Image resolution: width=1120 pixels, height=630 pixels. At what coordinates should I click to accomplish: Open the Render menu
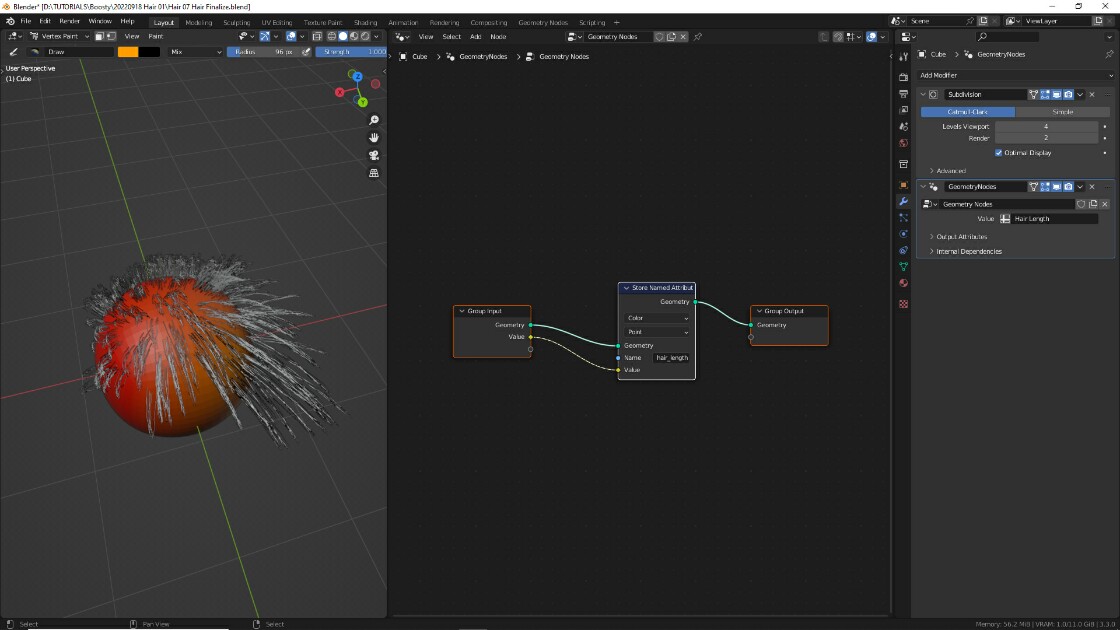[x=69, y=21]
